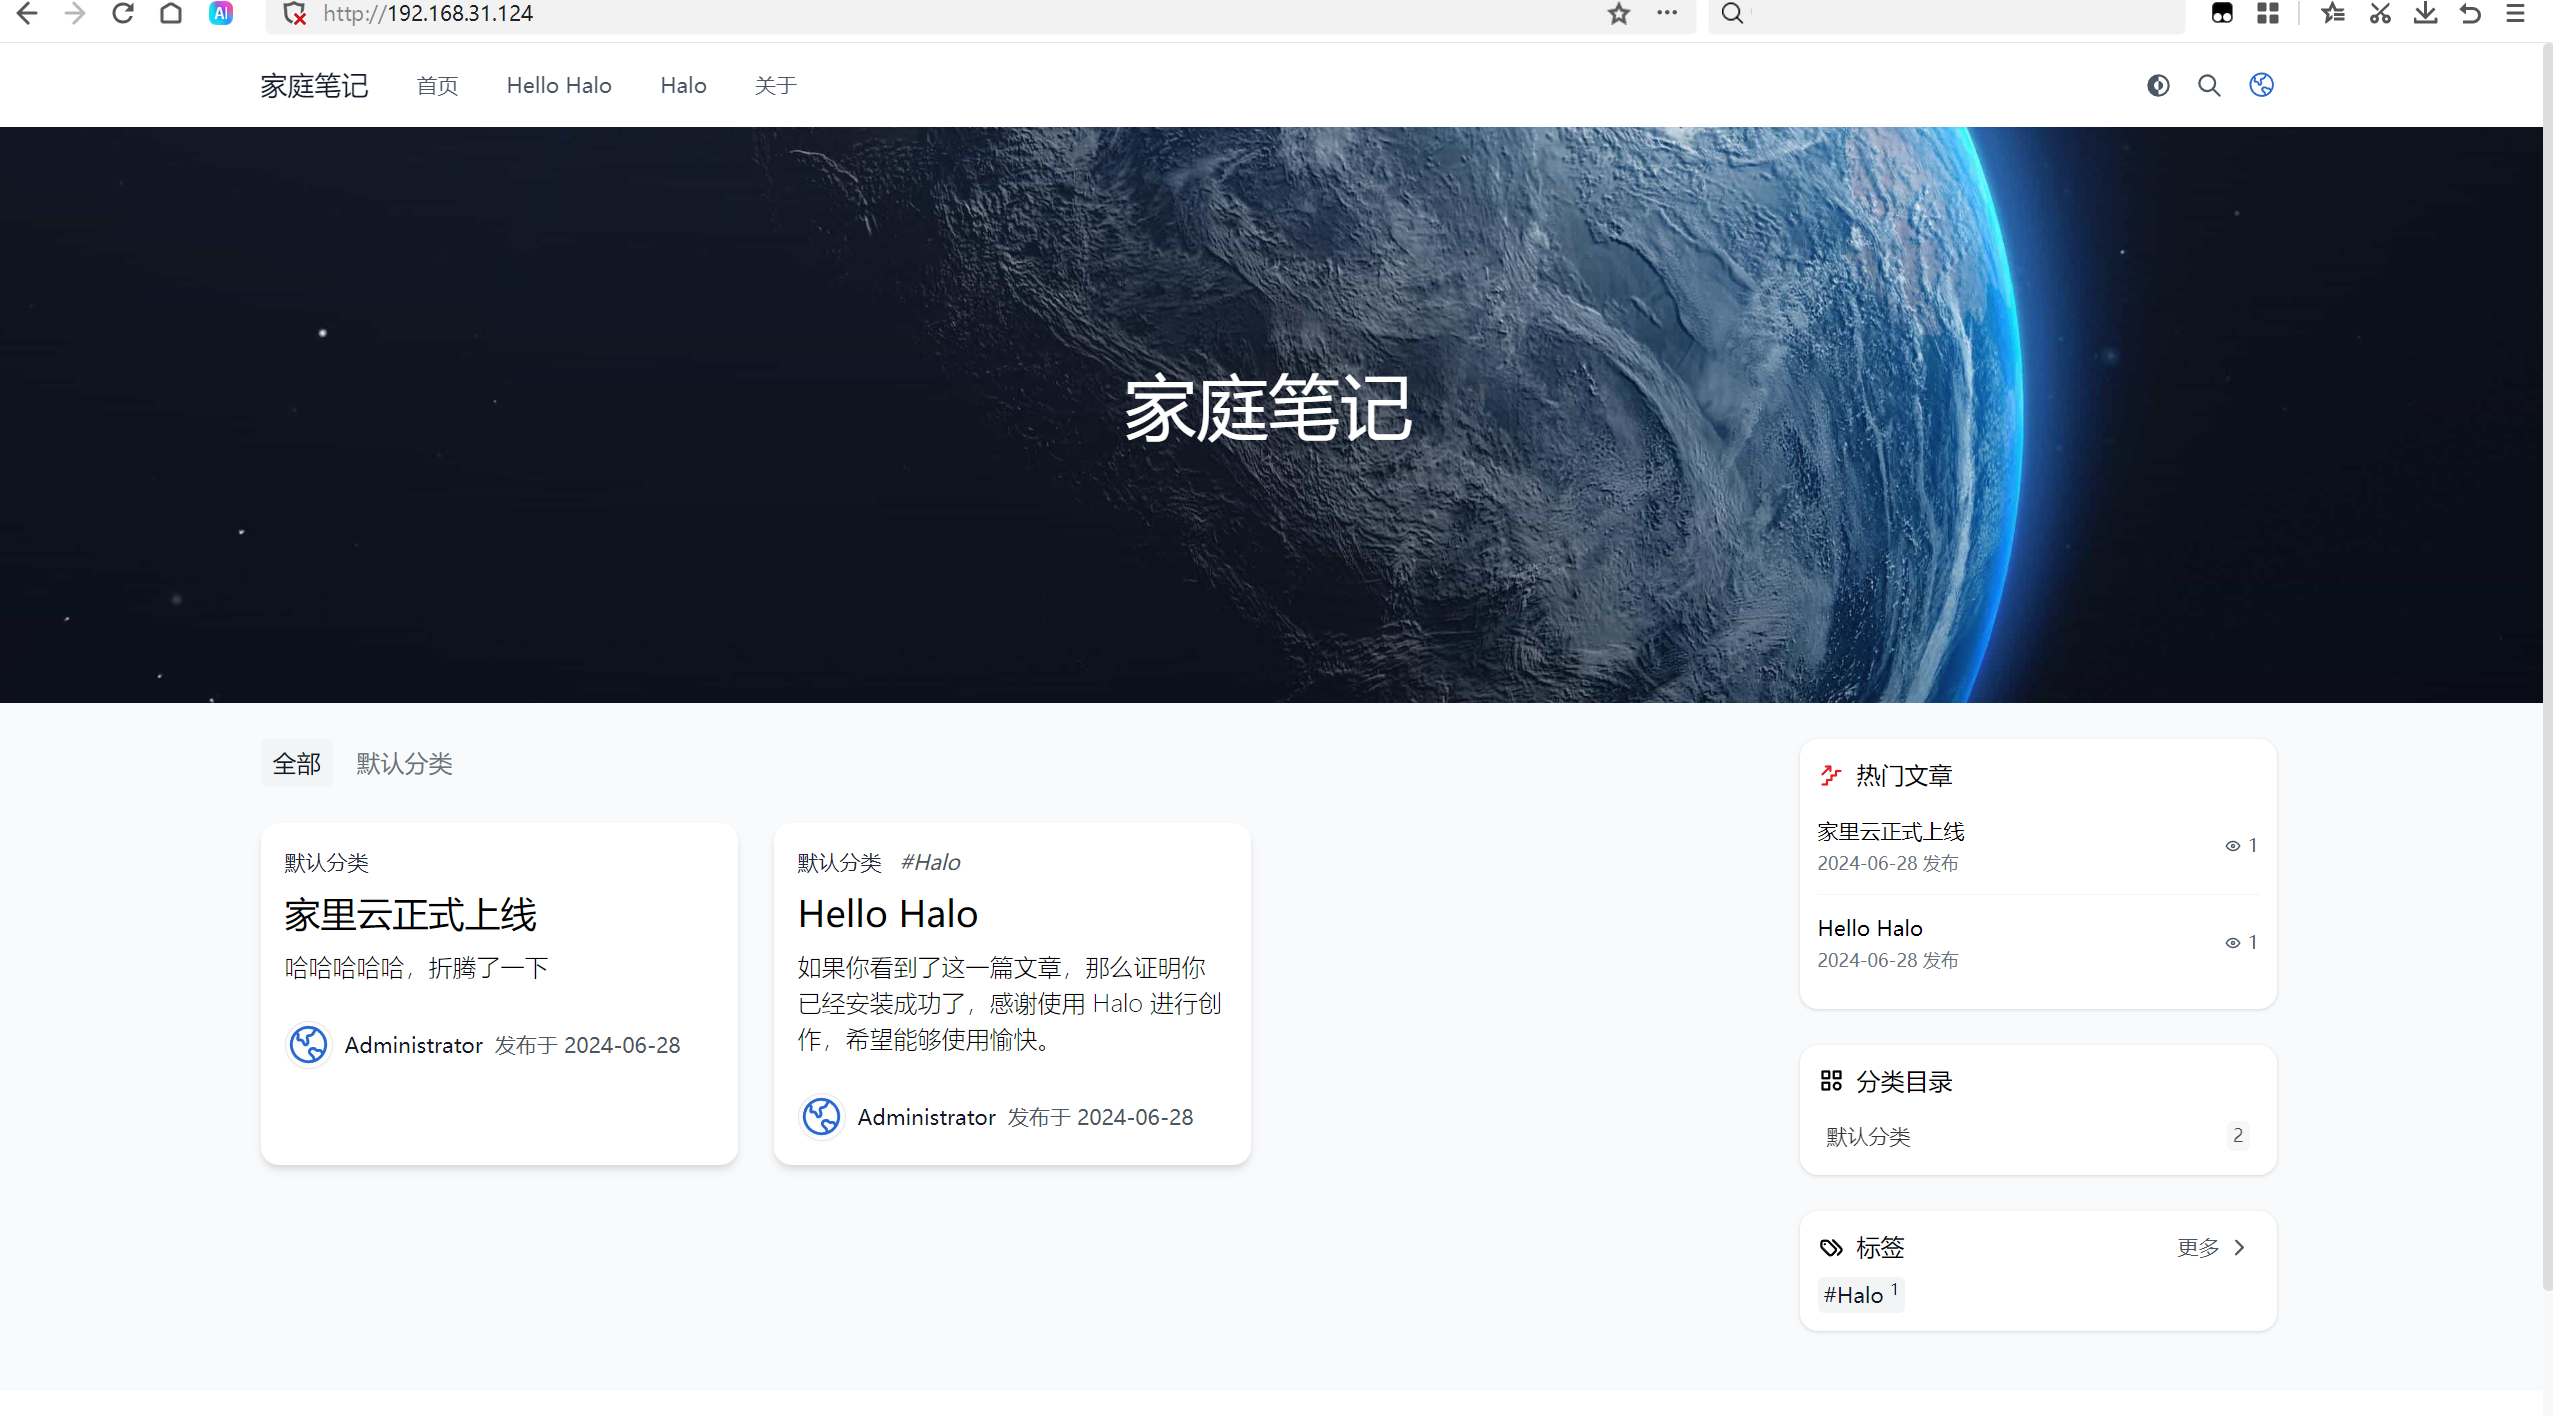Click the 标签 tag icon
This screenshot has height=1416, width=2553.
(x=1830, y=1248)
